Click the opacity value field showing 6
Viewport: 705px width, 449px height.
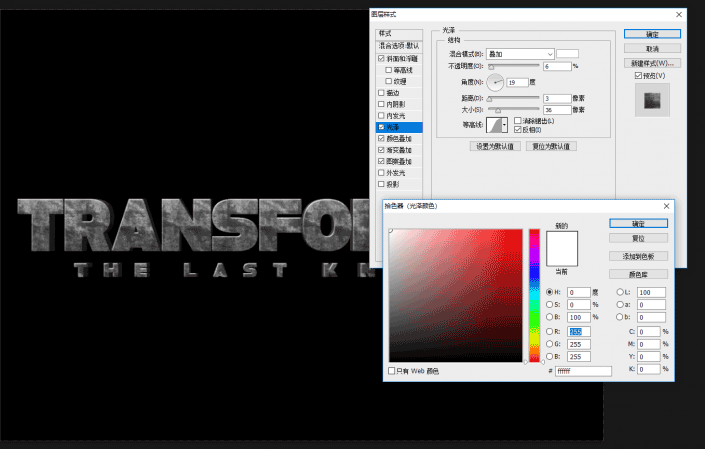tap(557, 66)
